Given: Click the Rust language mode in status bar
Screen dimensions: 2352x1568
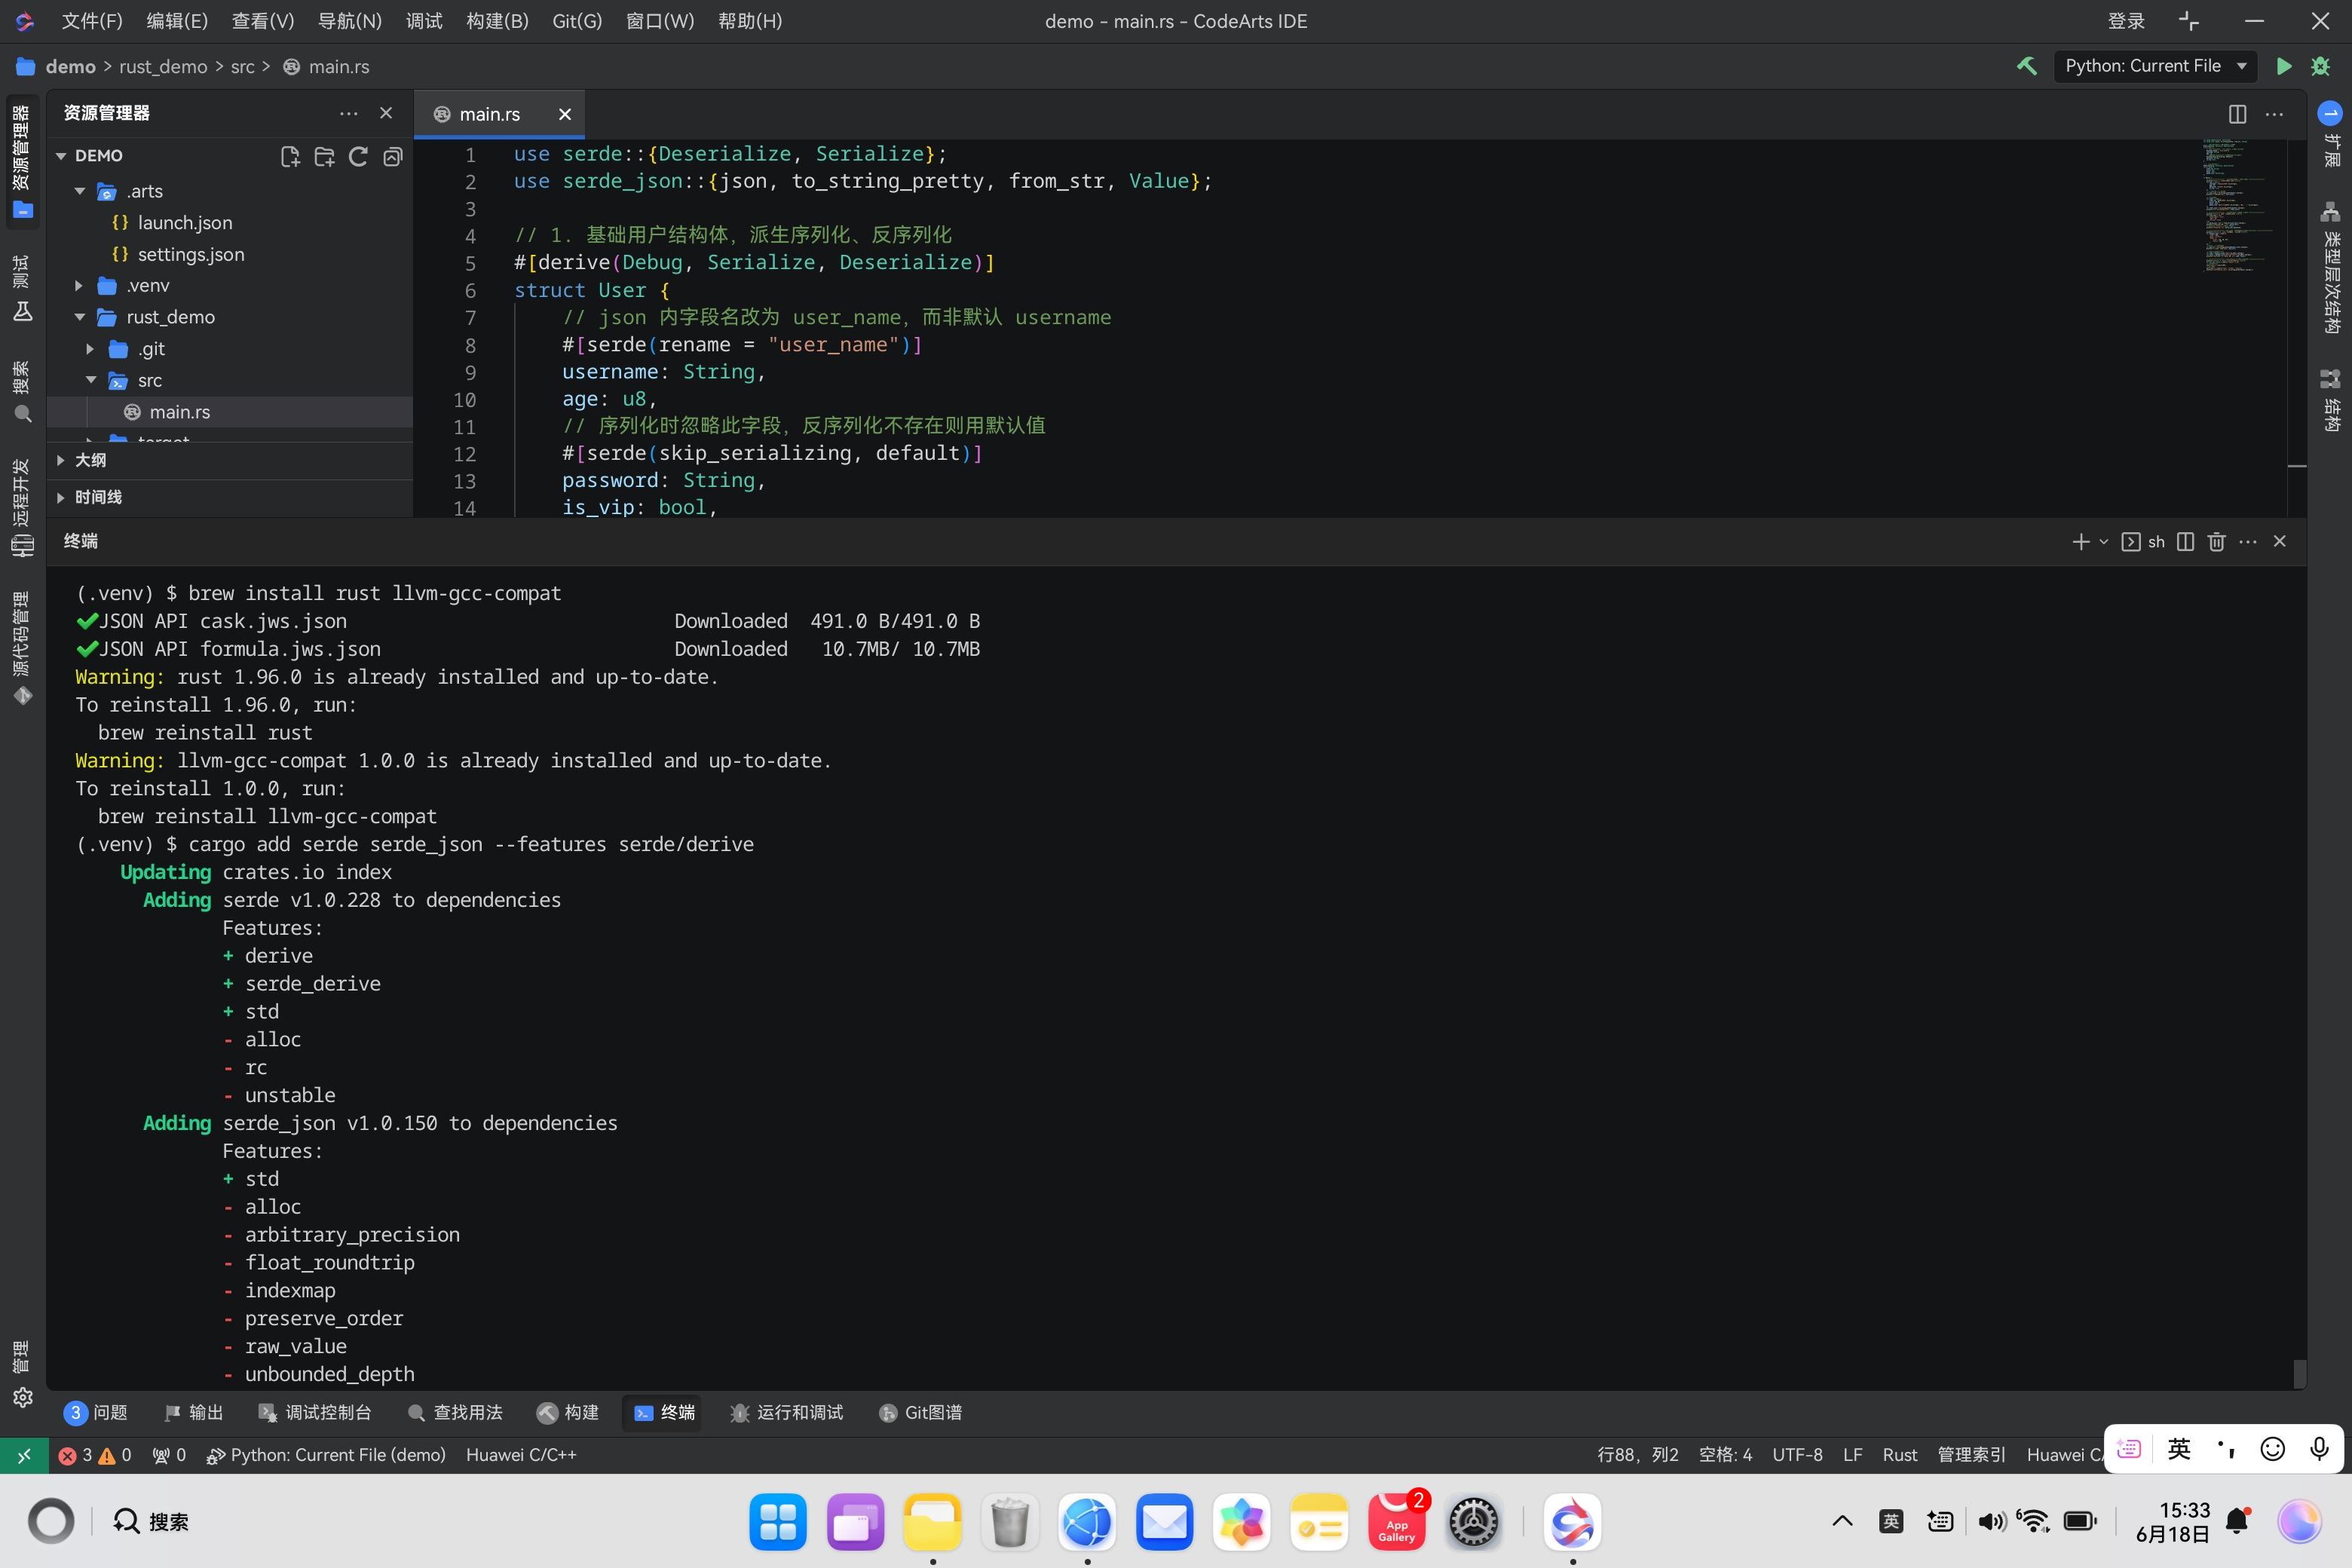Looking at the screenshot, I should coord(1900,1455).
